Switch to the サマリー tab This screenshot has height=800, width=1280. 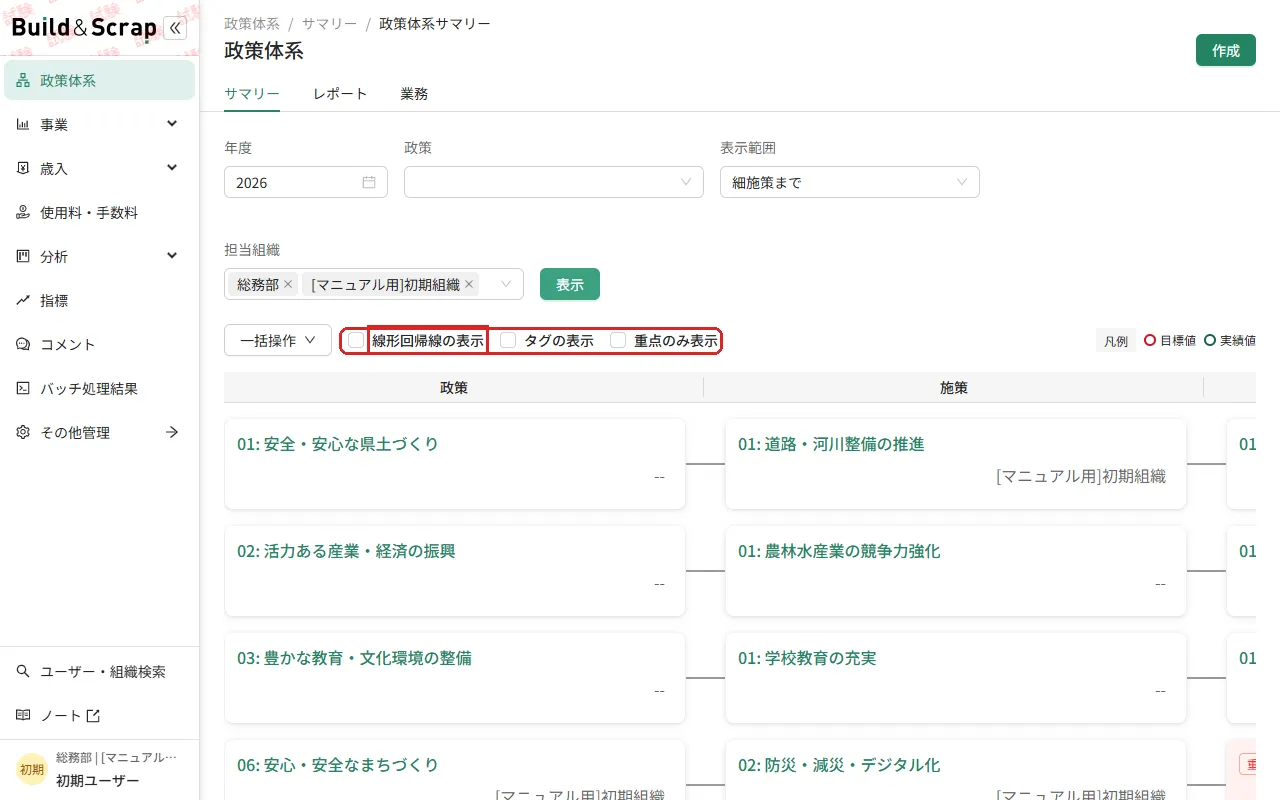pos(252,94)
